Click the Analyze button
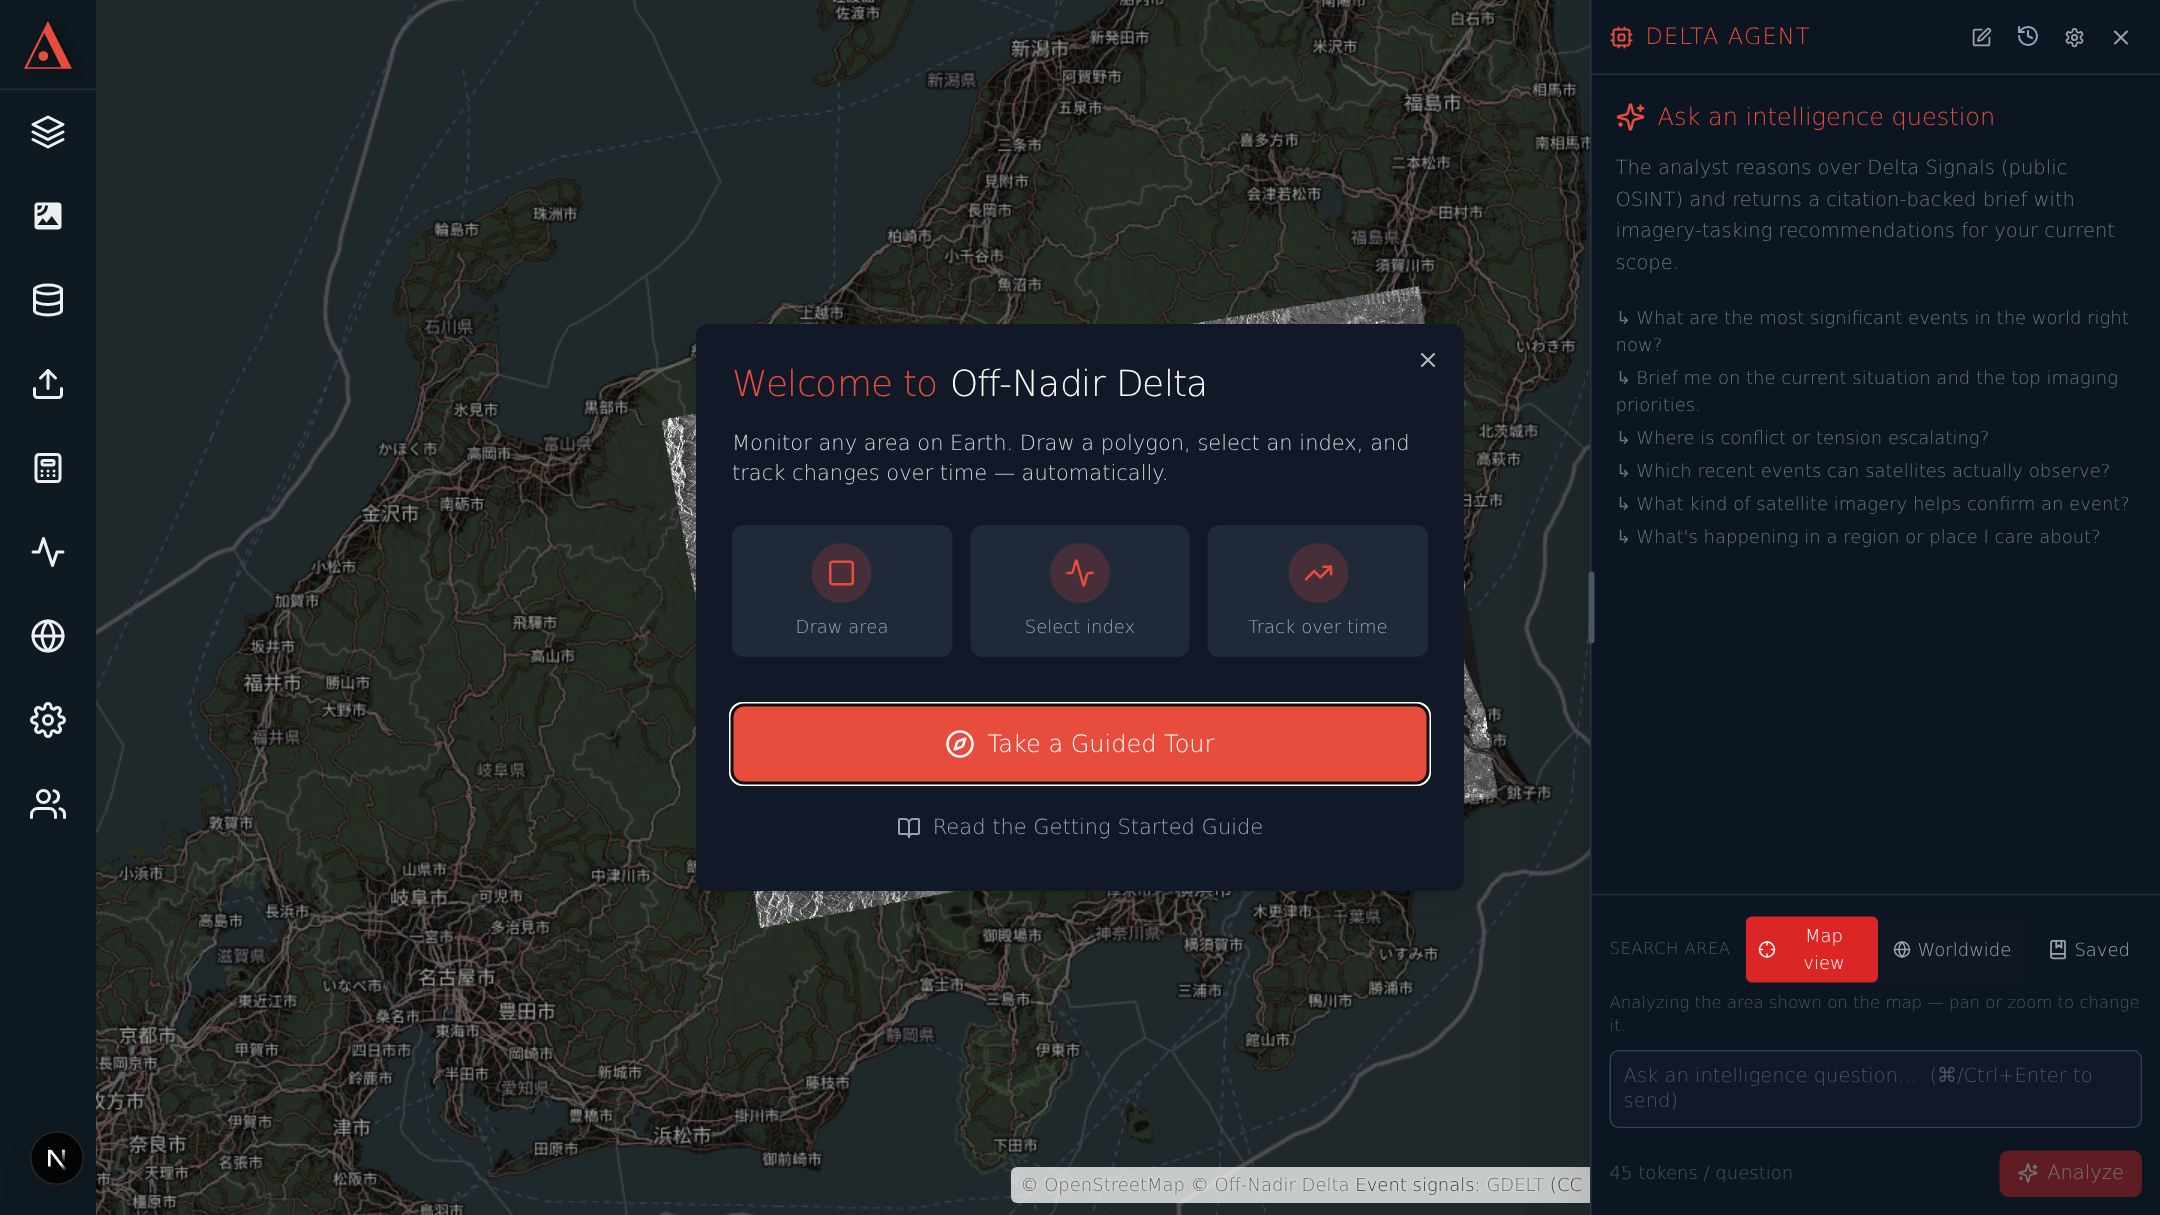This screenshot has height=1215, width=2160. point(2070,1173)
